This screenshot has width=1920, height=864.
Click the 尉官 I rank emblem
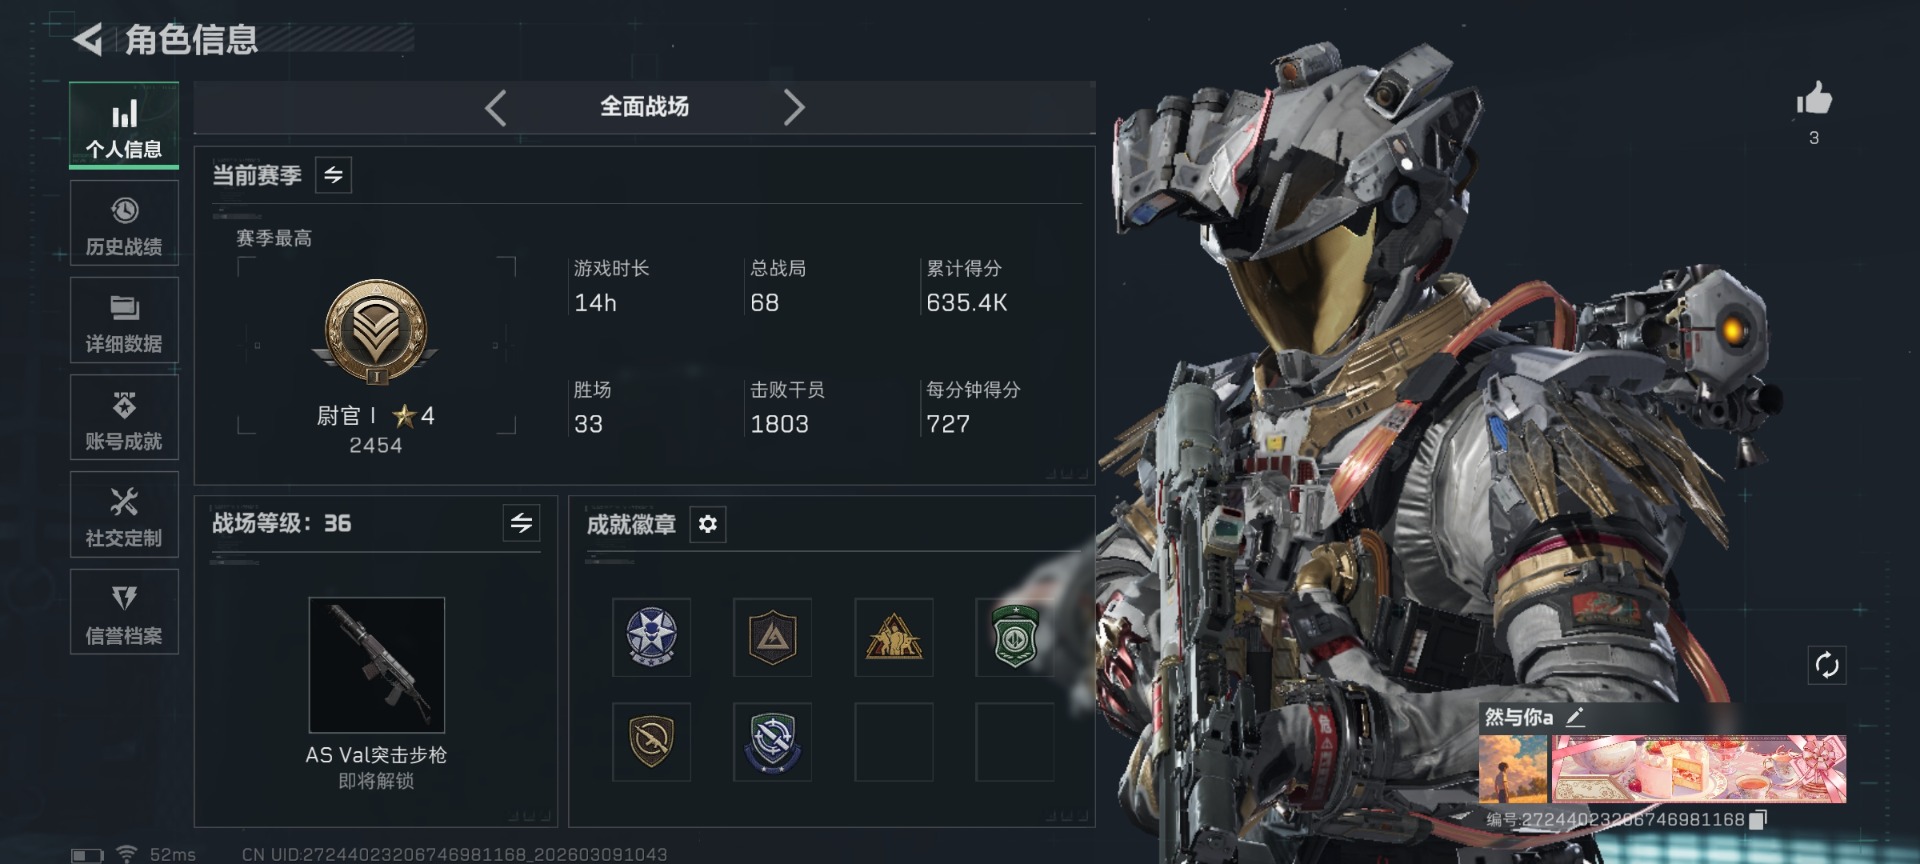click(376, 332)
